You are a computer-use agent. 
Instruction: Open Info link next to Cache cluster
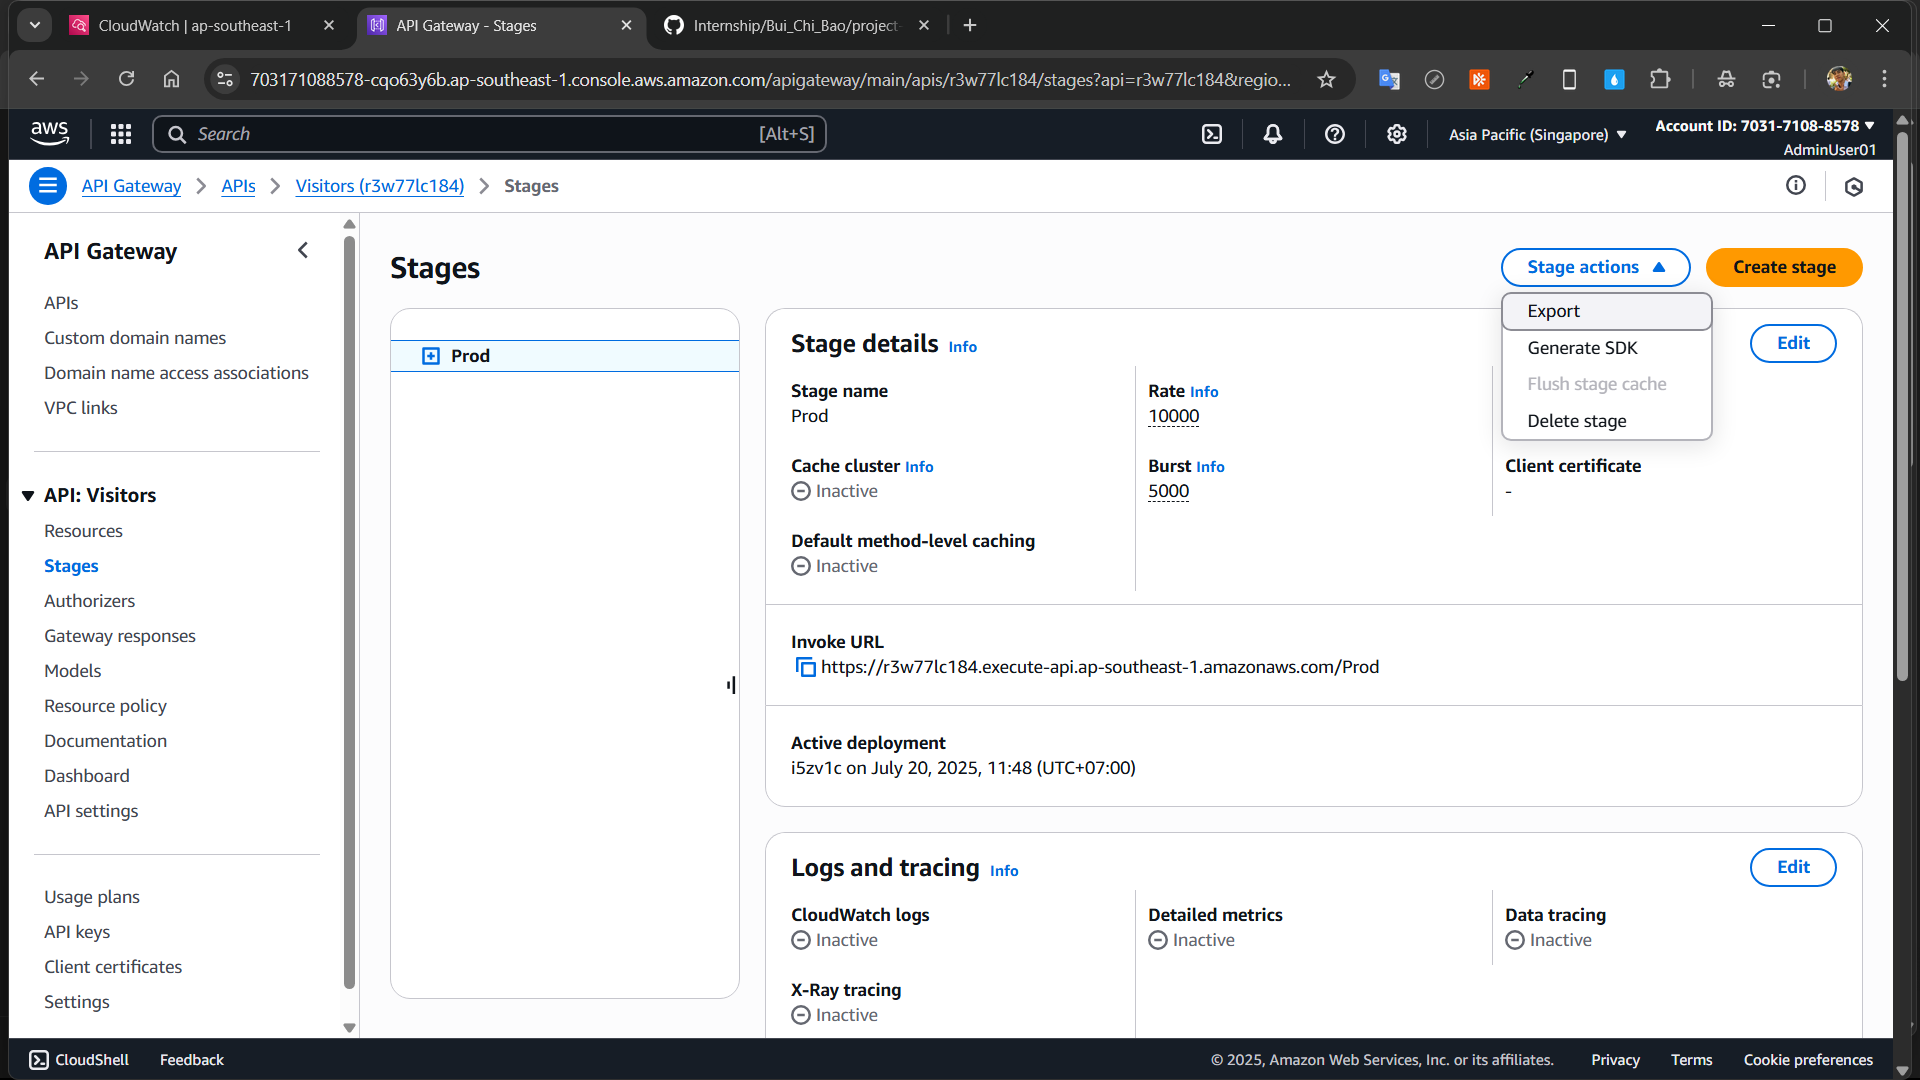coord(919,467)
